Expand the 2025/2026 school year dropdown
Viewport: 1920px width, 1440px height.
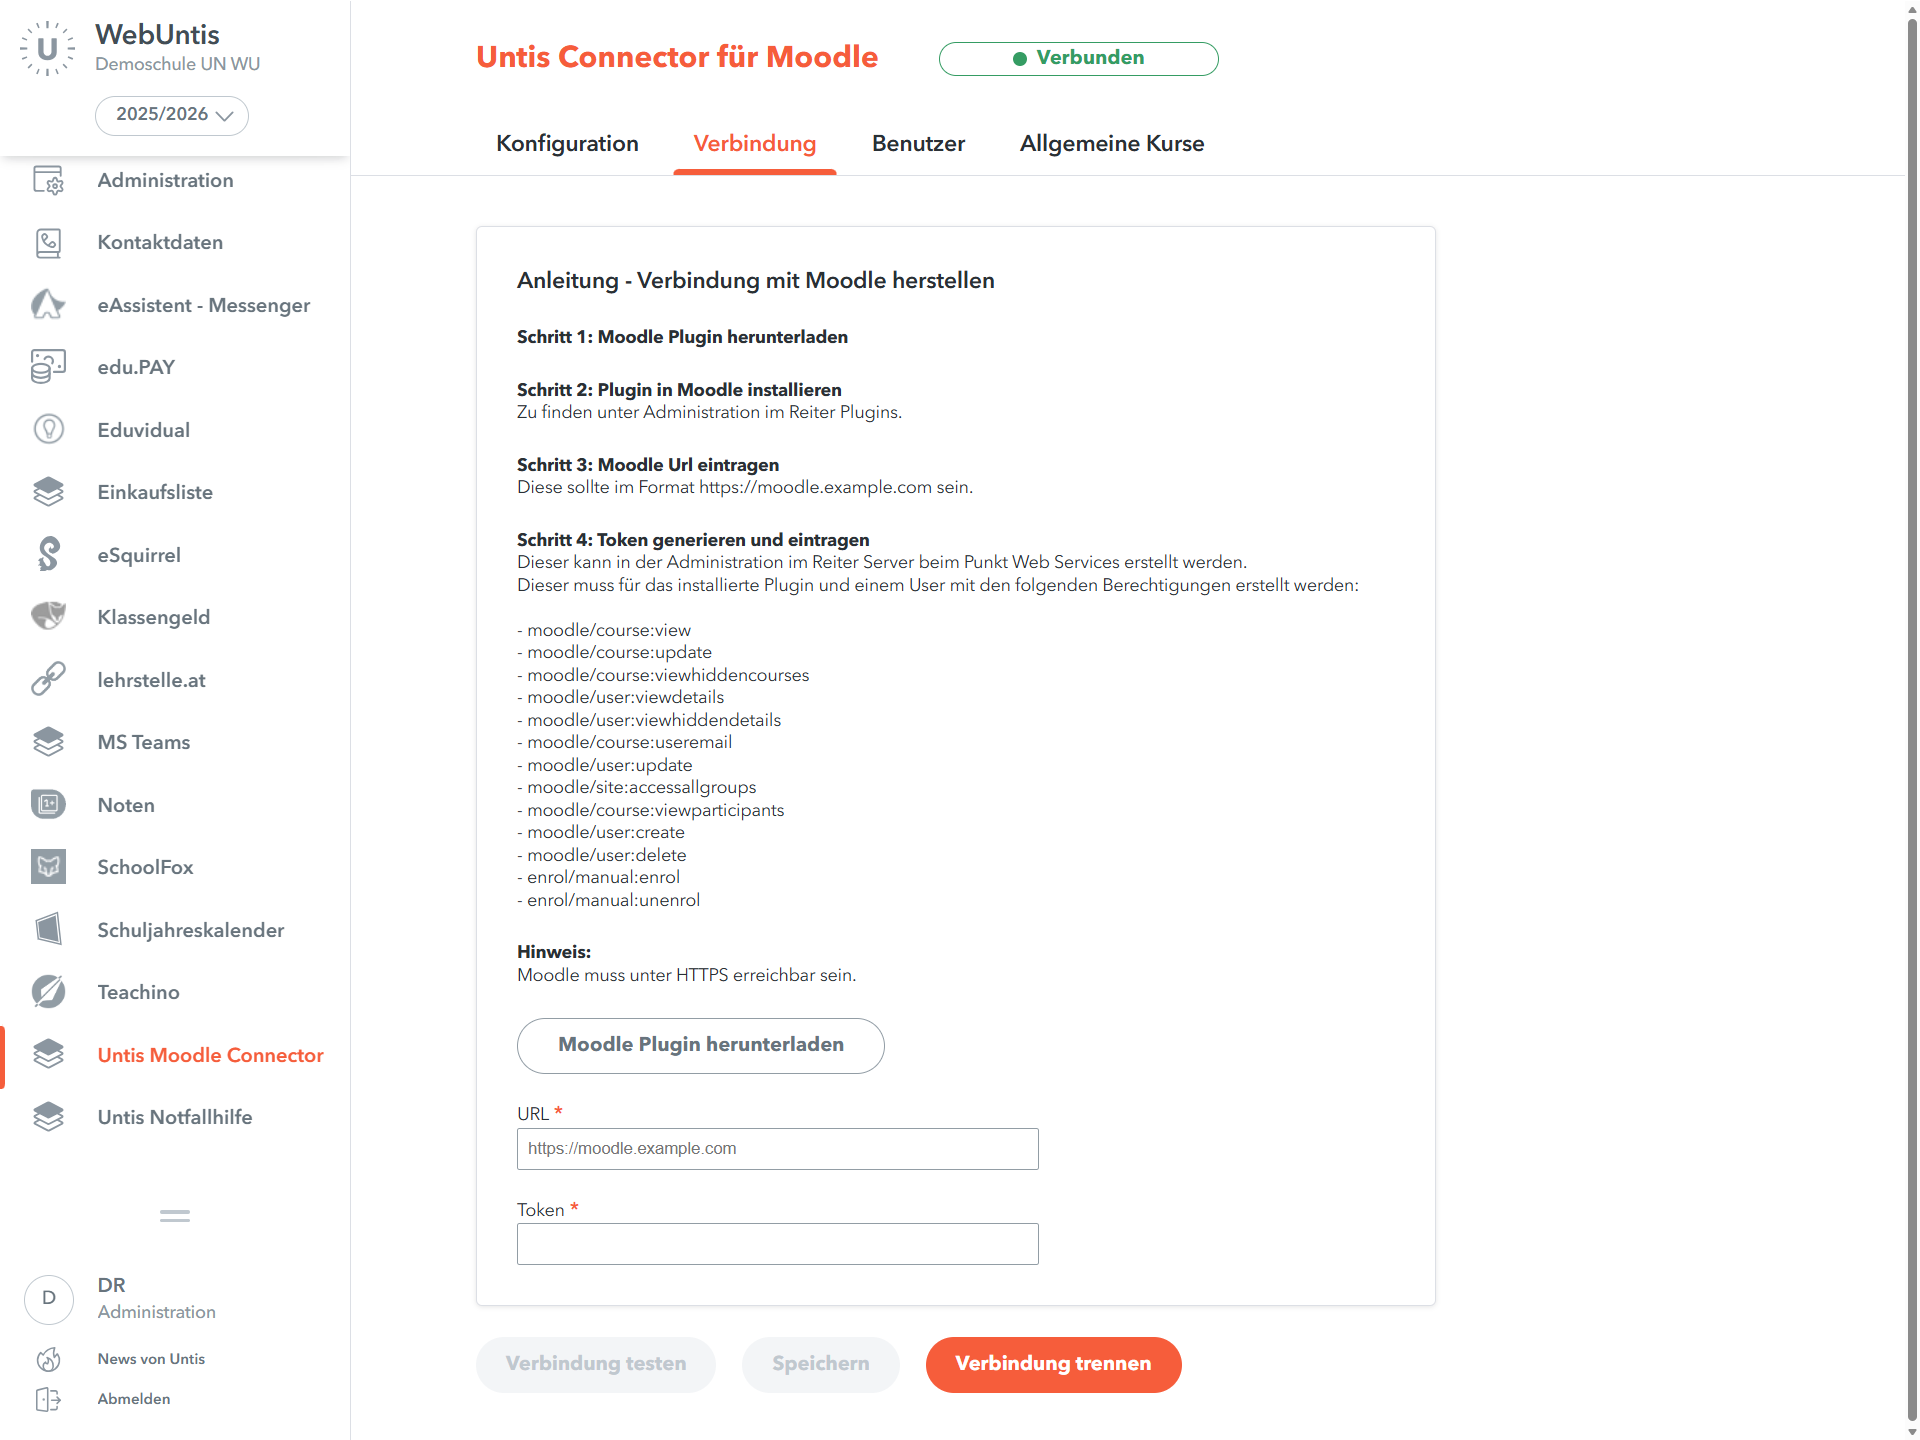coord(172,115)
